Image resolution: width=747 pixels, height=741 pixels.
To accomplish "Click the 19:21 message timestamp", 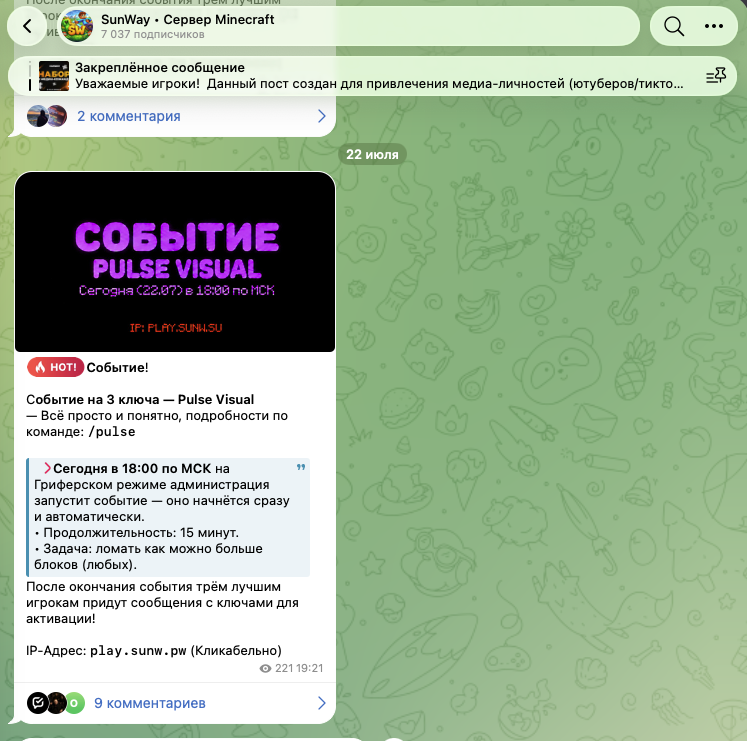I will point(309,669).
